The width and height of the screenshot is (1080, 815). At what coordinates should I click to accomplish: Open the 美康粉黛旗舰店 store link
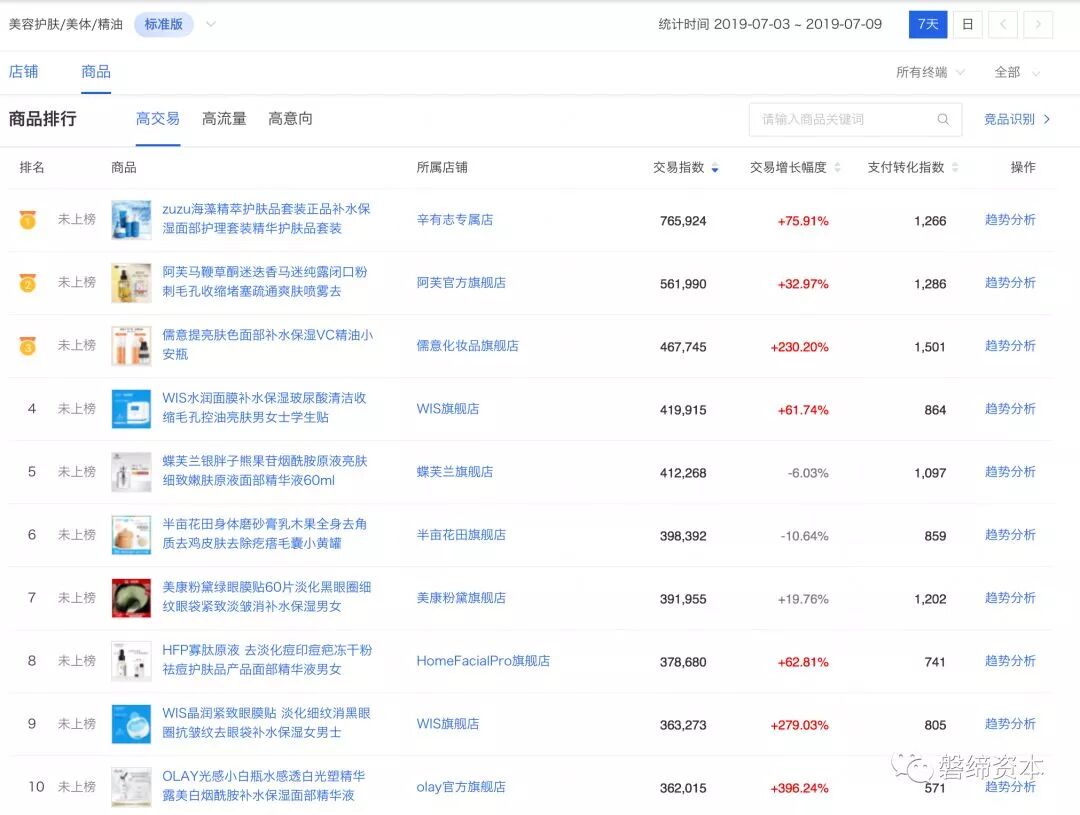(461, 598)
